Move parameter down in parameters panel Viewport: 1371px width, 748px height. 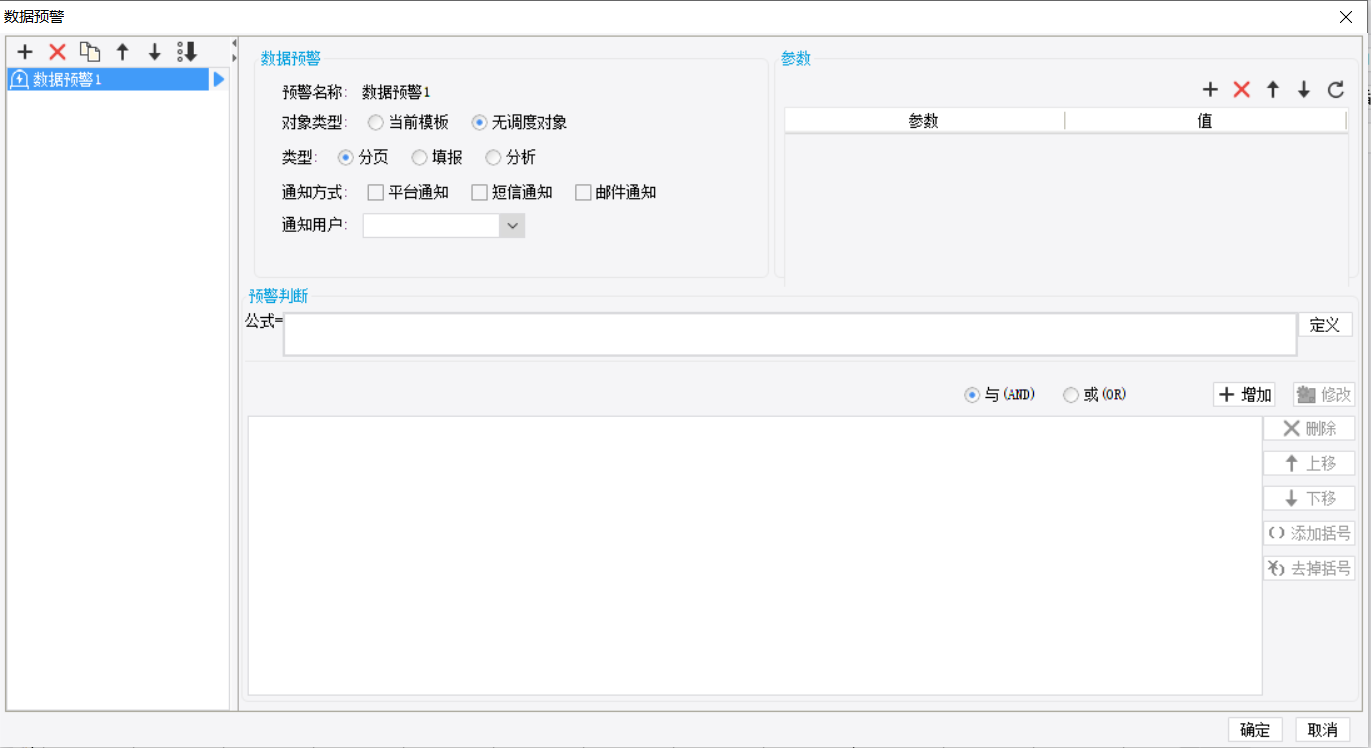pos(1304,90)
